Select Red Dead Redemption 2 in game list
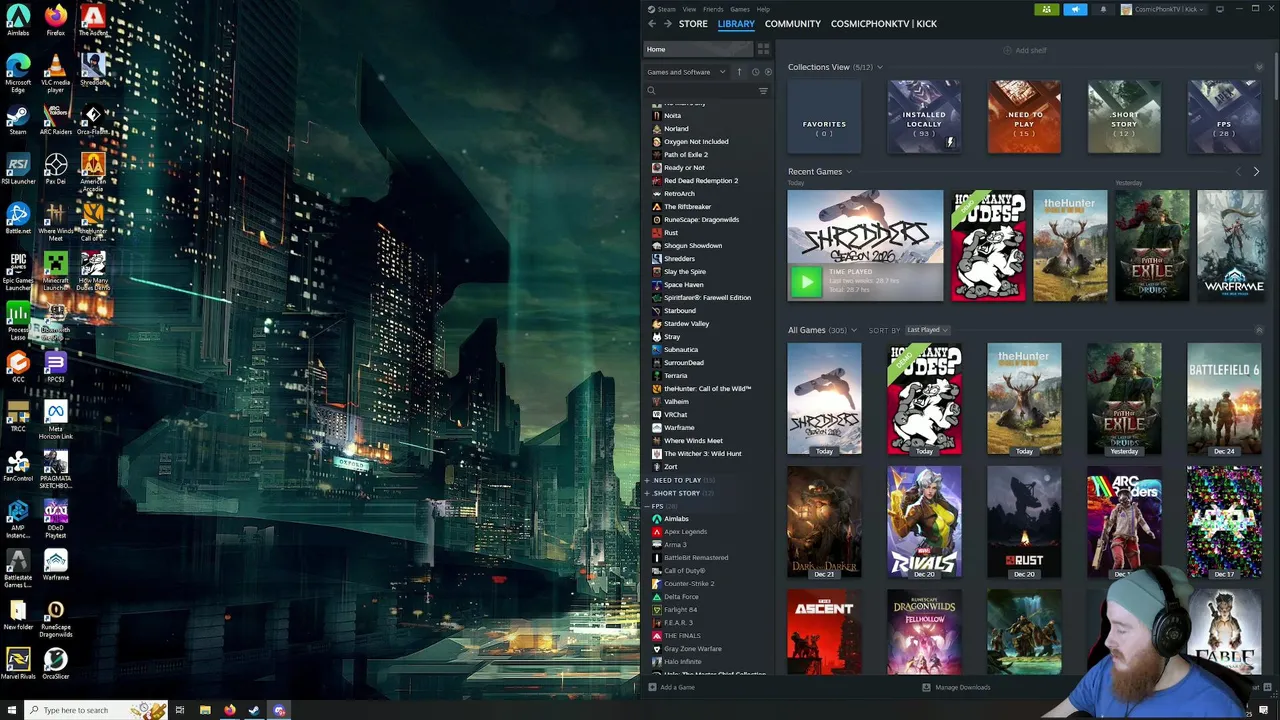The height and width of the screenshot is (720, 1280). (x=701, y=181)
